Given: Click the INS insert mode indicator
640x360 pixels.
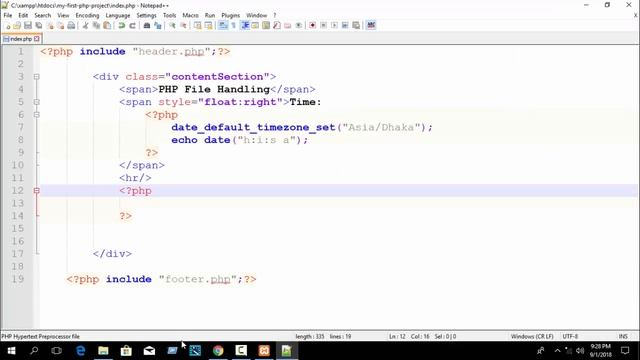Looking at the screenshot, I should coord(623,336).
